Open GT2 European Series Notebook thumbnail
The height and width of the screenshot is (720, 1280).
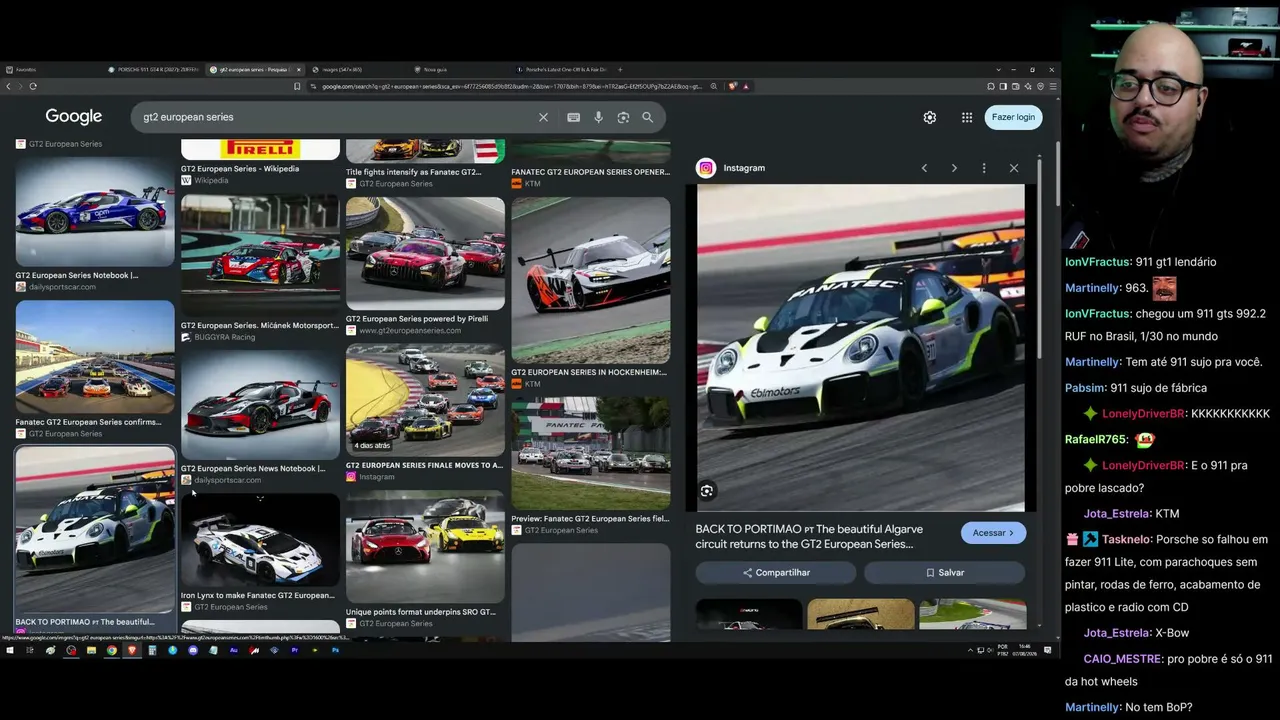(x=95, y=212)
